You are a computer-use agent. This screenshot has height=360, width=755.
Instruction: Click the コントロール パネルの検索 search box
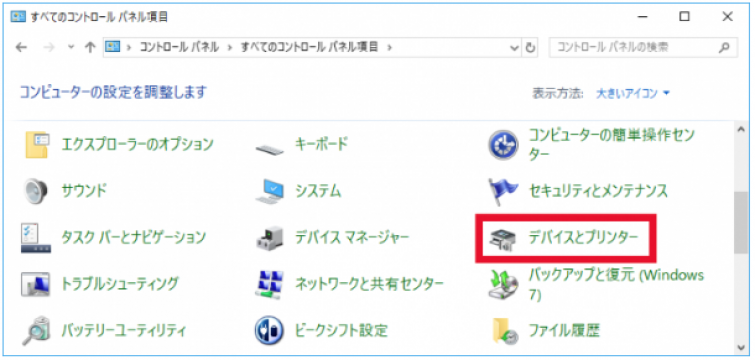[643, 48]
